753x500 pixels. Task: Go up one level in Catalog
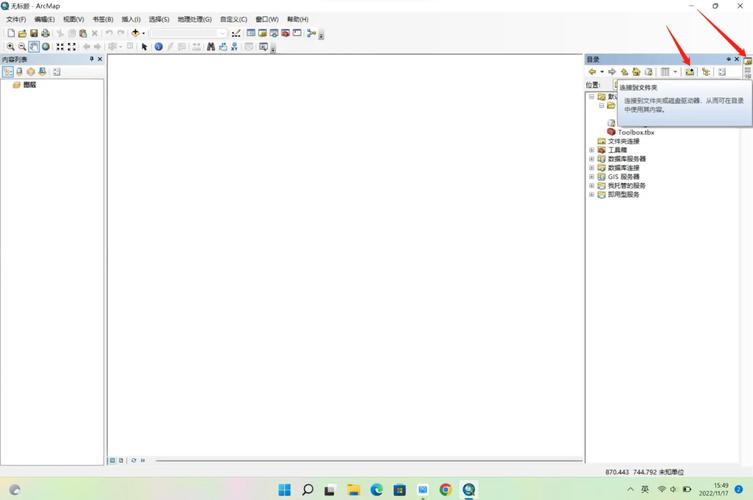tap(624, 72)
